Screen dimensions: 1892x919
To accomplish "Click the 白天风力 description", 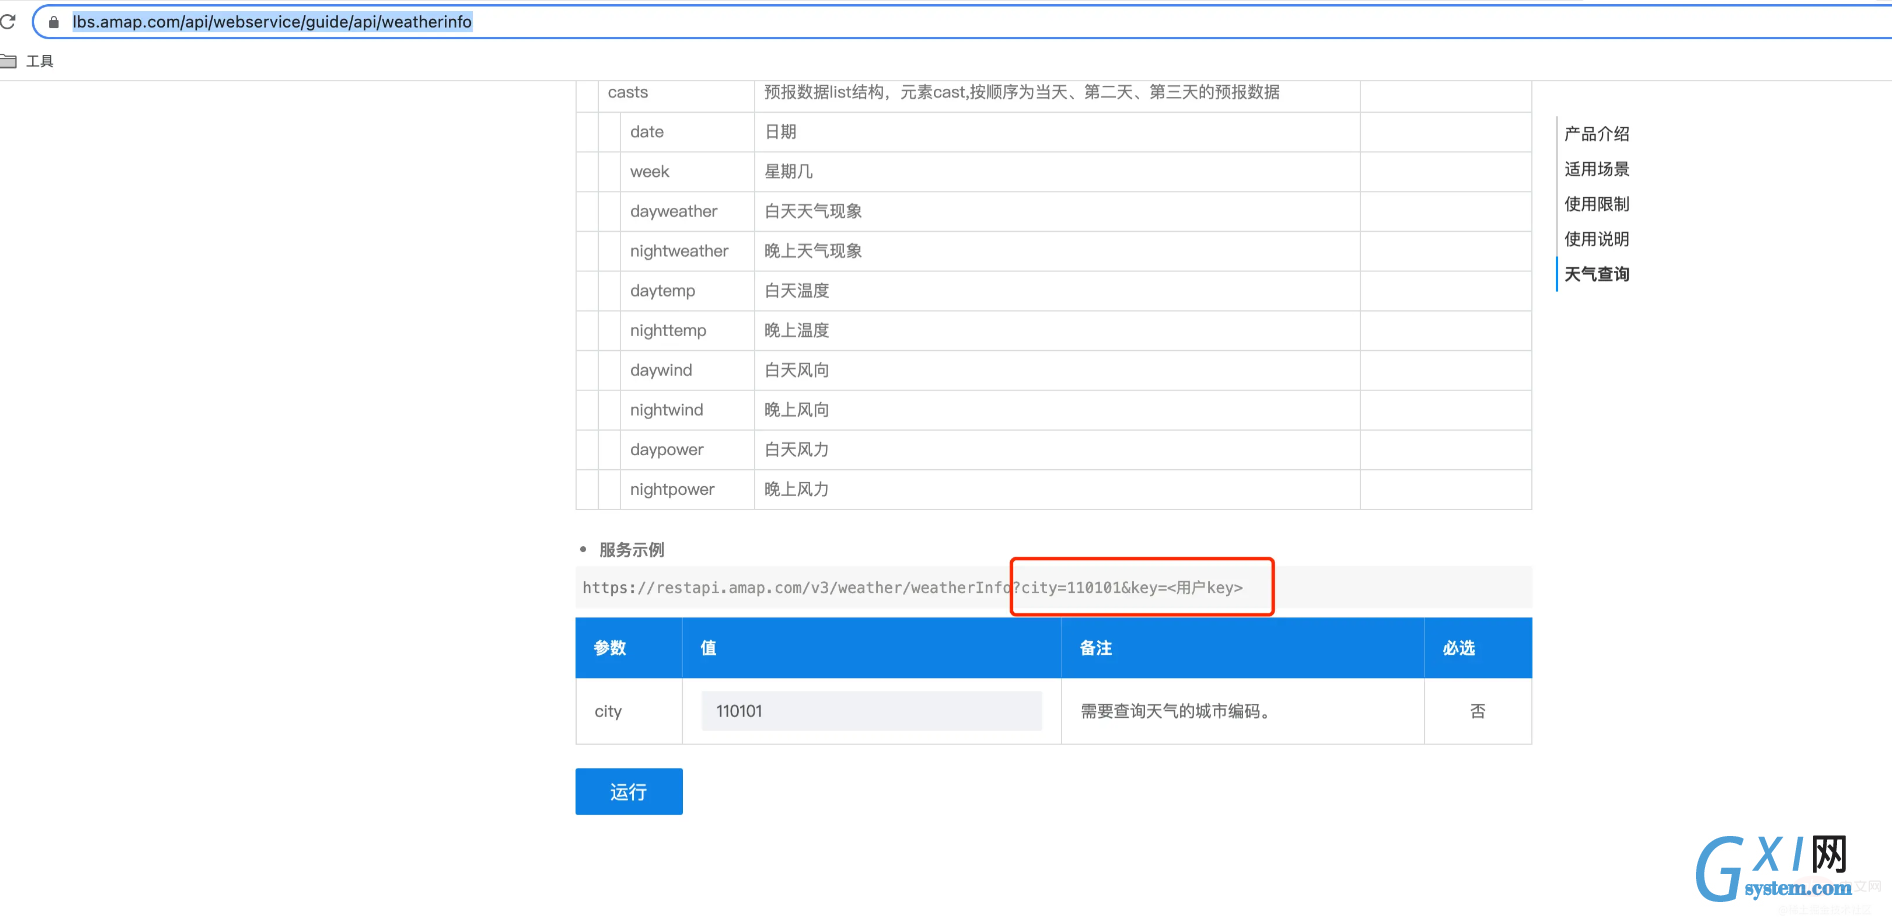I will (x=797, y=450).
